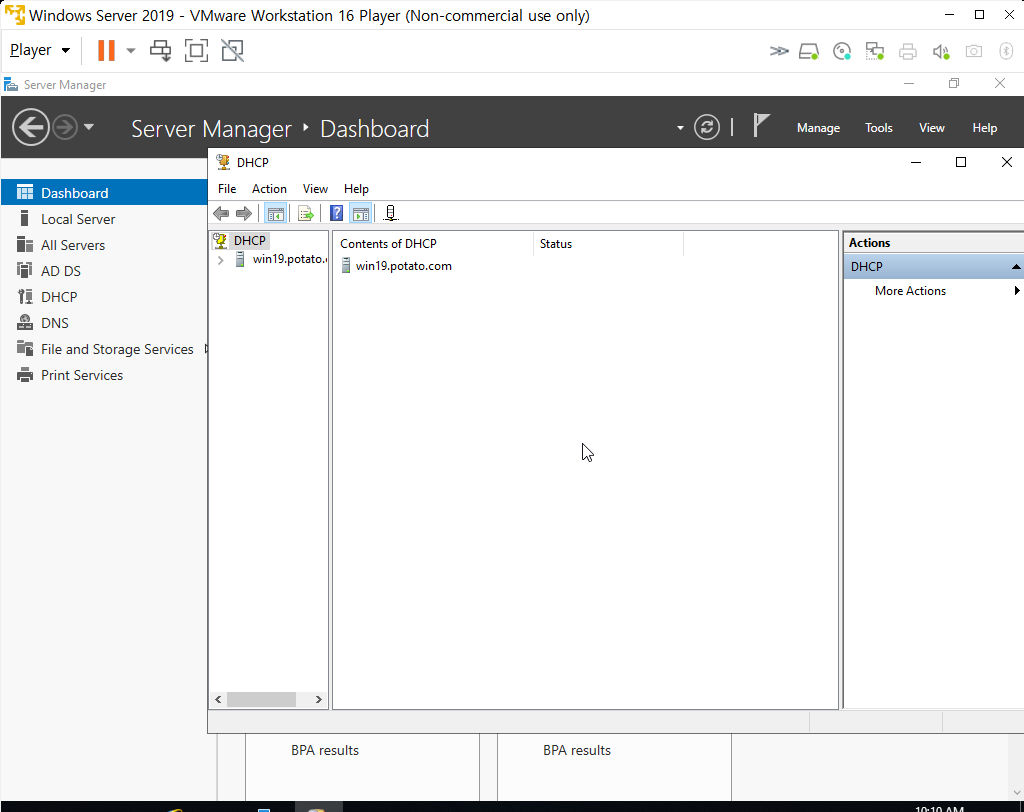
Task: Click VMware Bluetooth device icon
Action: click(x=1006, y=51)
